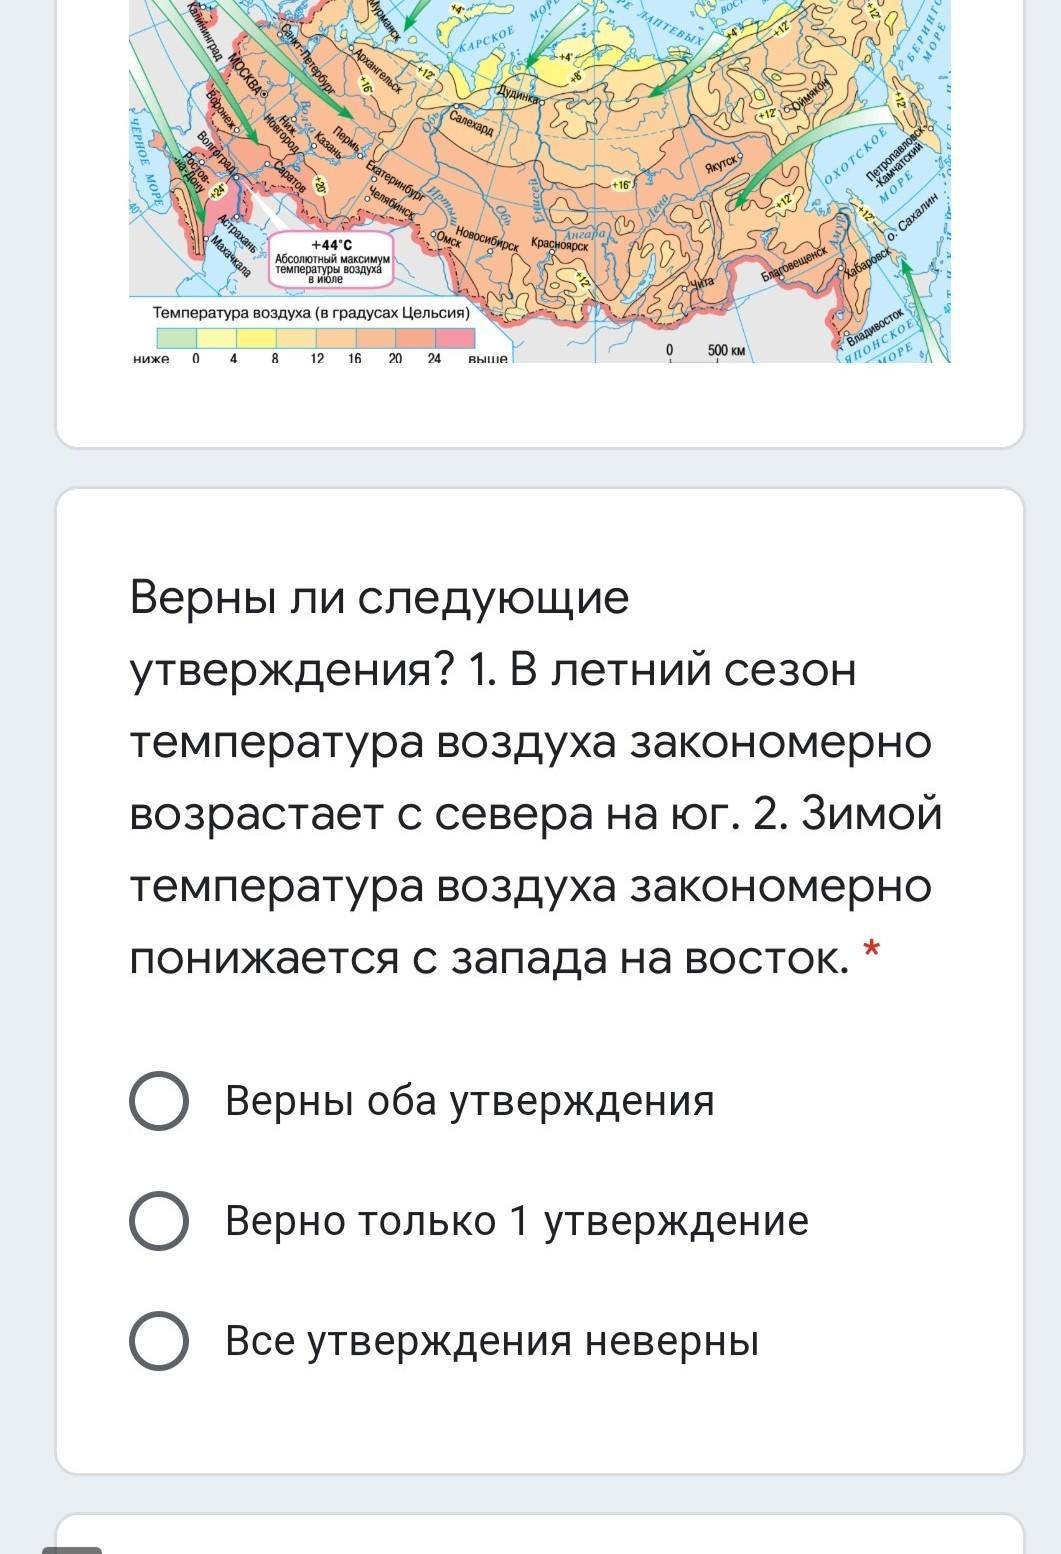Mark the "Все утверждения неверны" radio button
Image resolution: width=1061 pixels, height=1554 pixels.
pos(159,1341)
